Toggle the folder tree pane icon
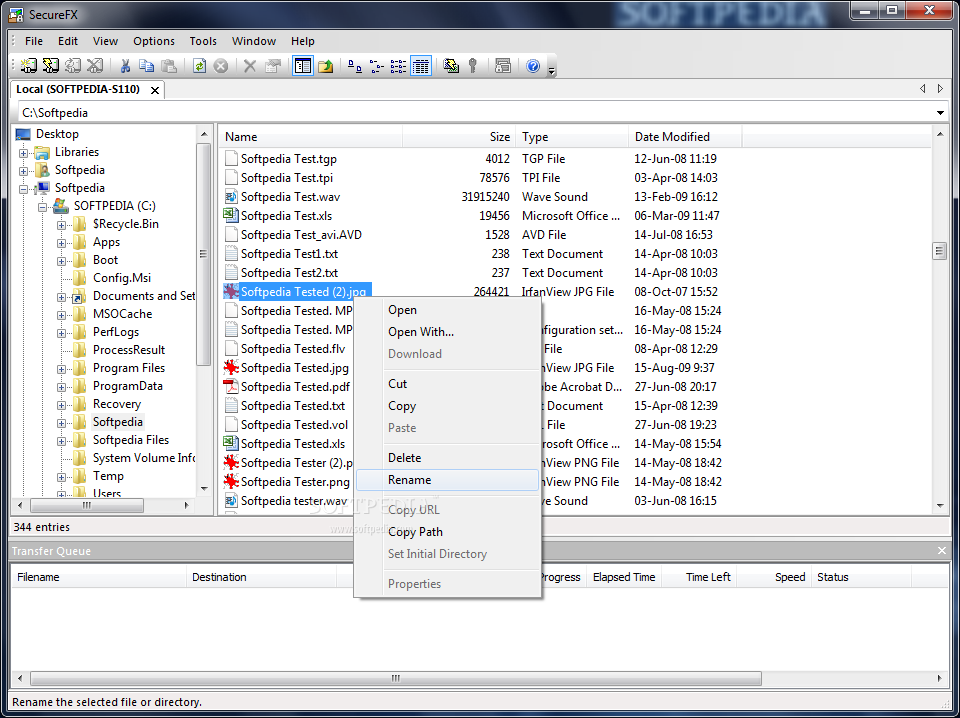This screenshot has width=960, height=718. point(302,66)
